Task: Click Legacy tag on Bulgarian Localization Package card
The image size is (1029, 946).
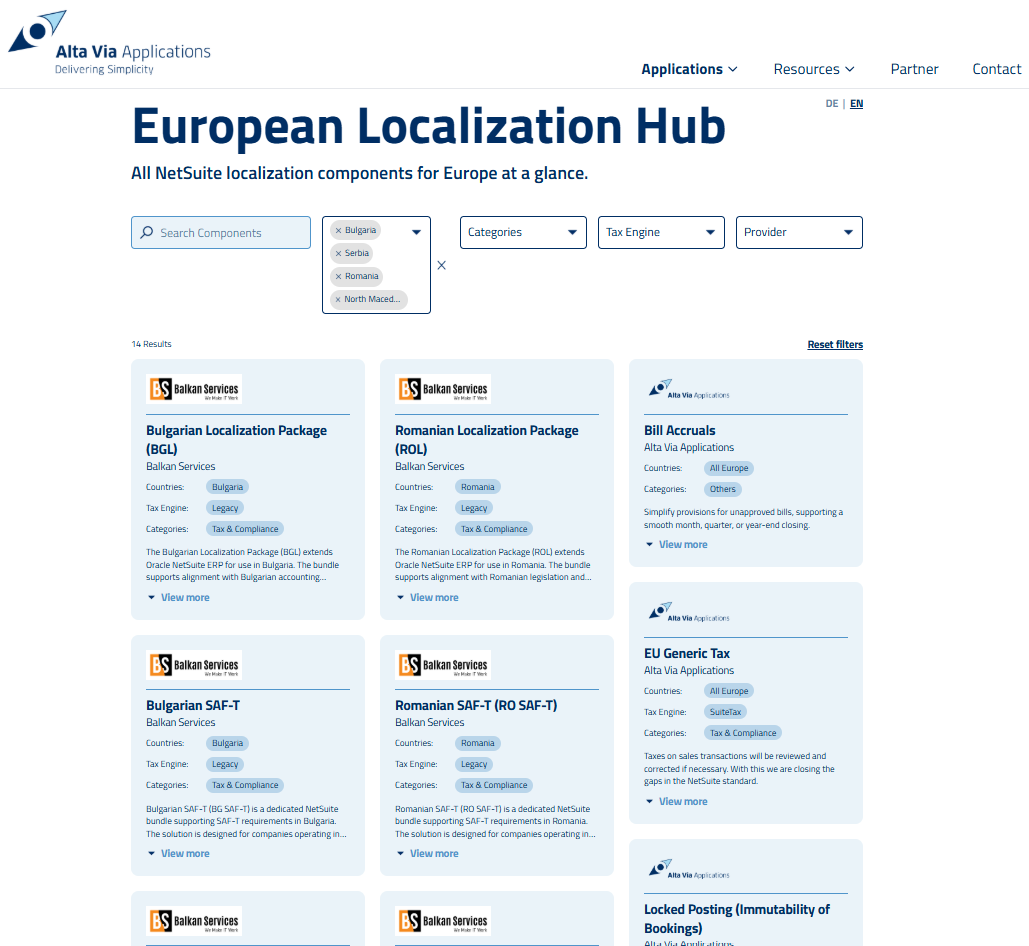Action: (x=224, y=508)
